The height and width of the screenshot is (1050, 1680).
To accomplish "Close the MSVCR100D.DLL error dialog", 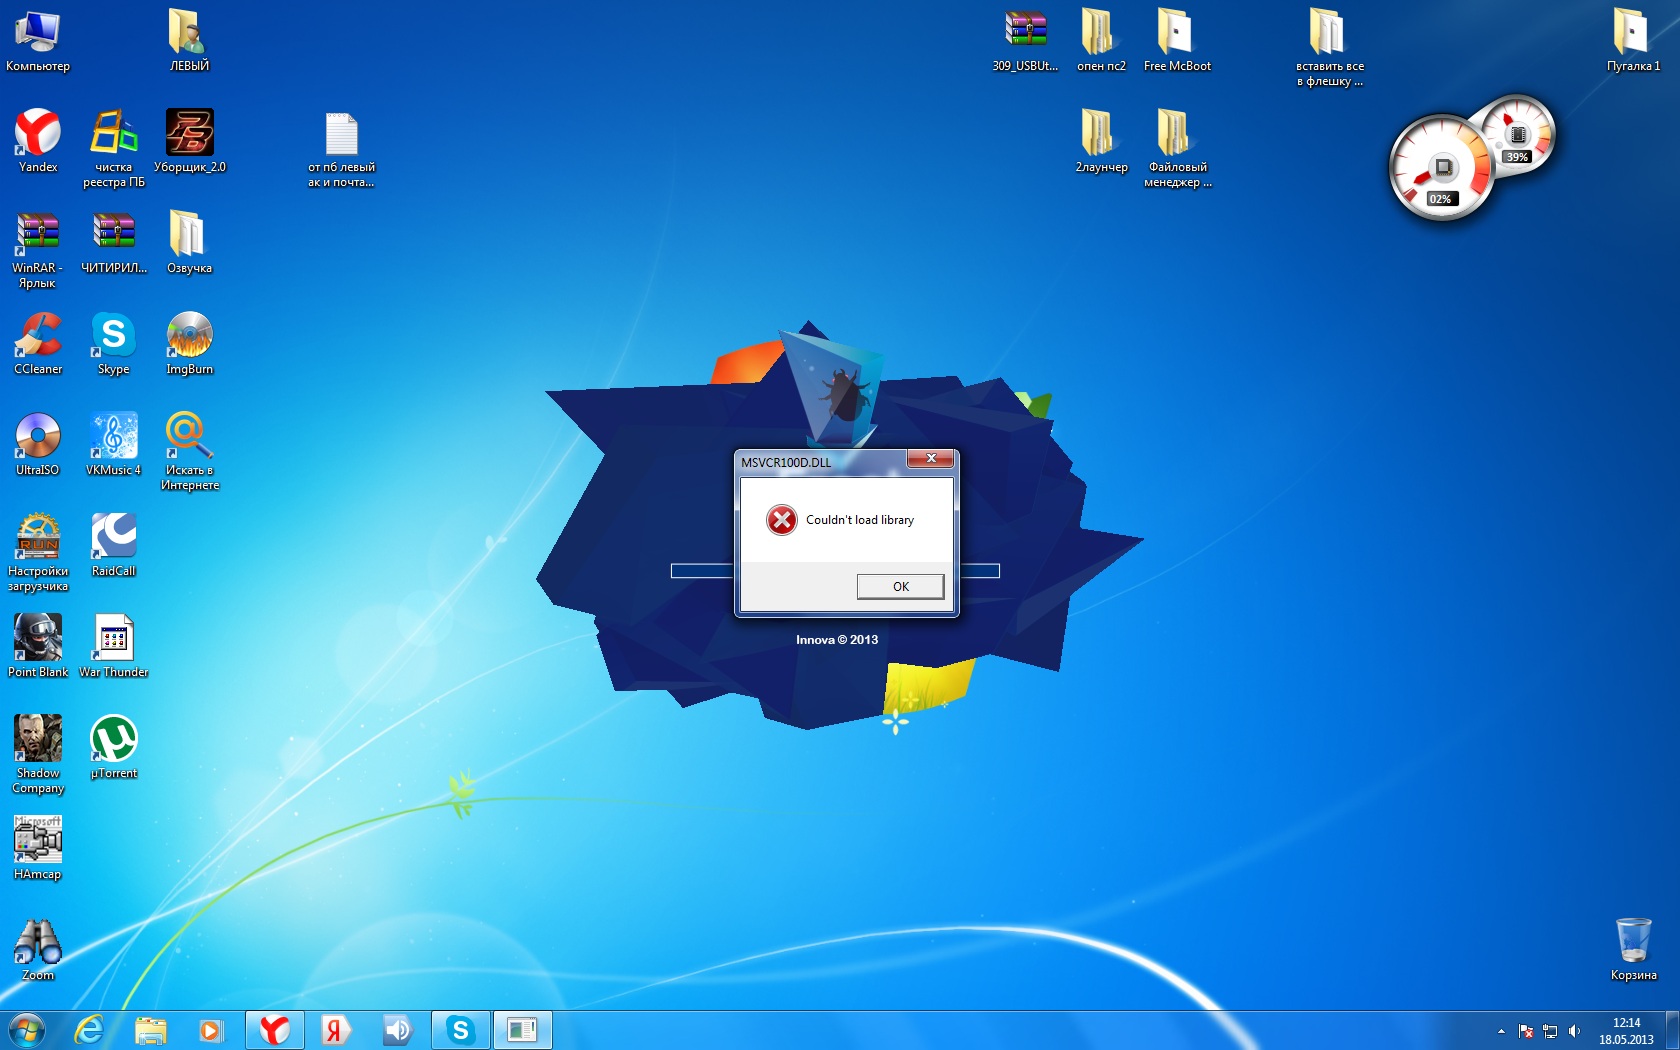I will [930, 458].
